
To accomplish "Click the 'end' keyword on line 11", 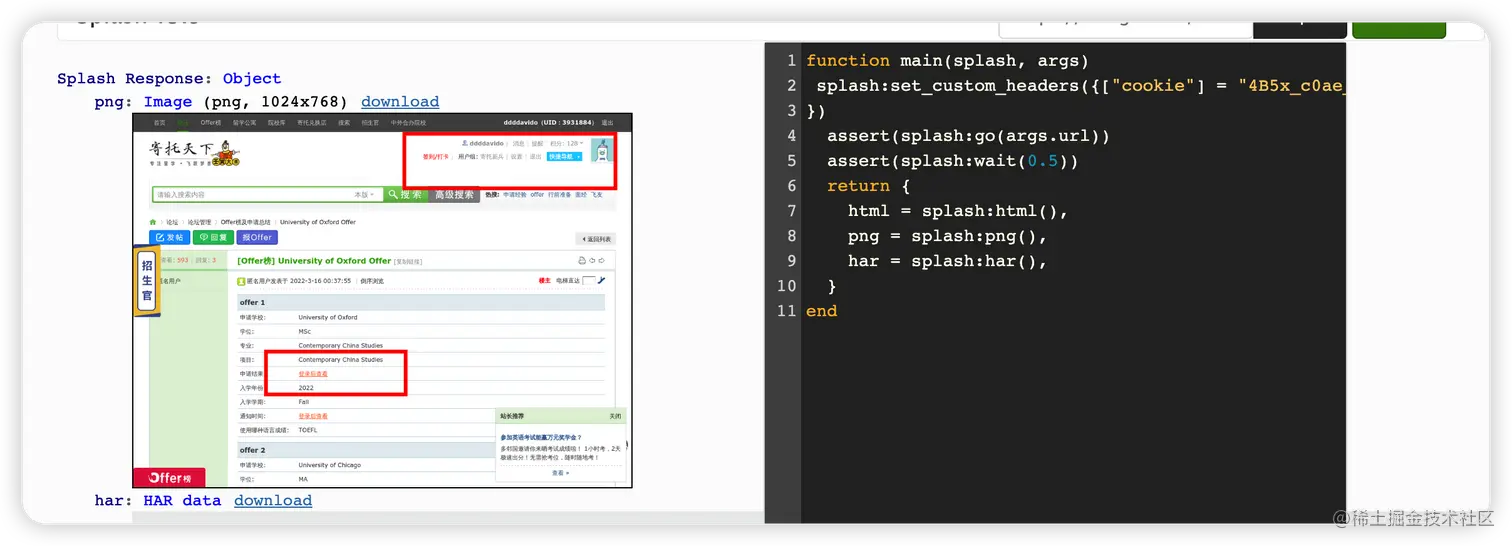I will tap(822, 311).
